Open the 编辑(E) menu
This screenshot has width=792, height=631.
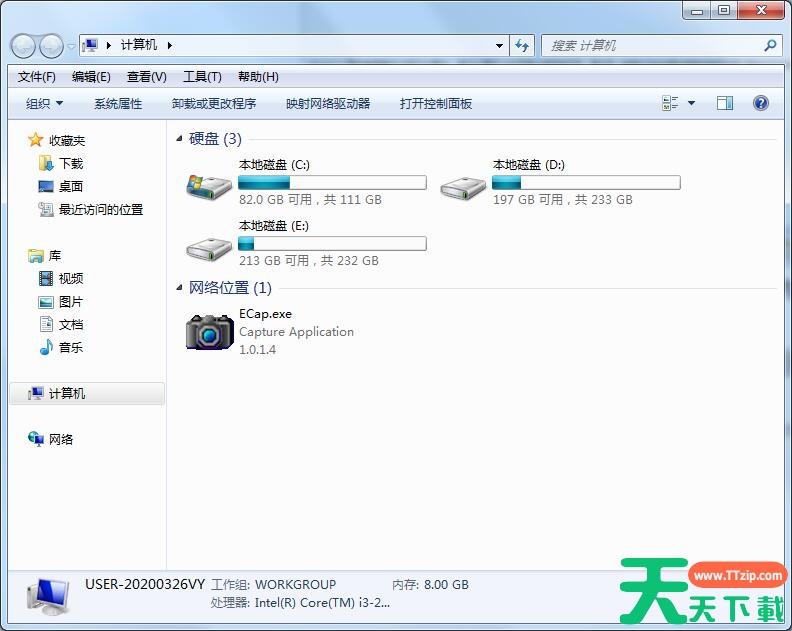tap(91, 77)
